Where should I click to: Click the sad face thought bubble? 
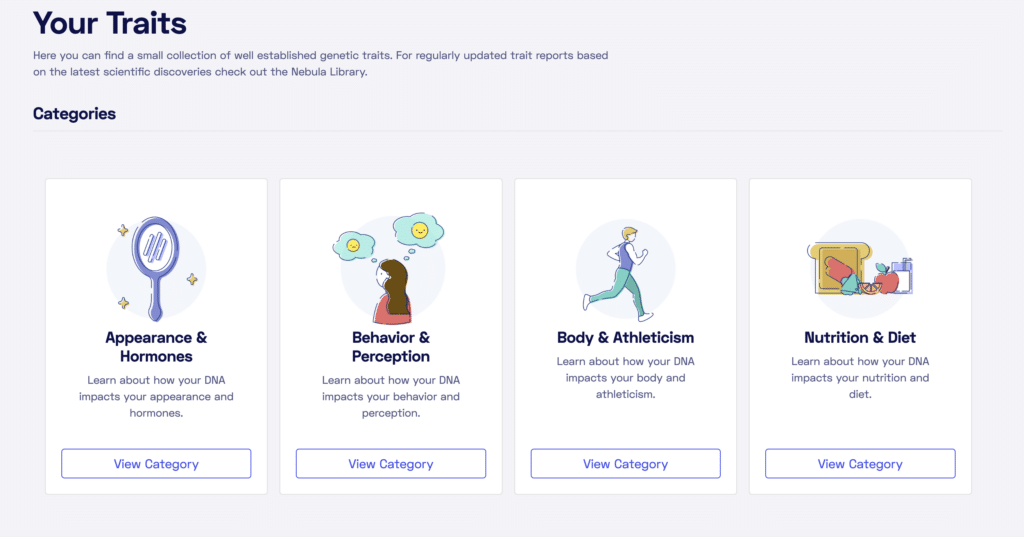(353, 246)
